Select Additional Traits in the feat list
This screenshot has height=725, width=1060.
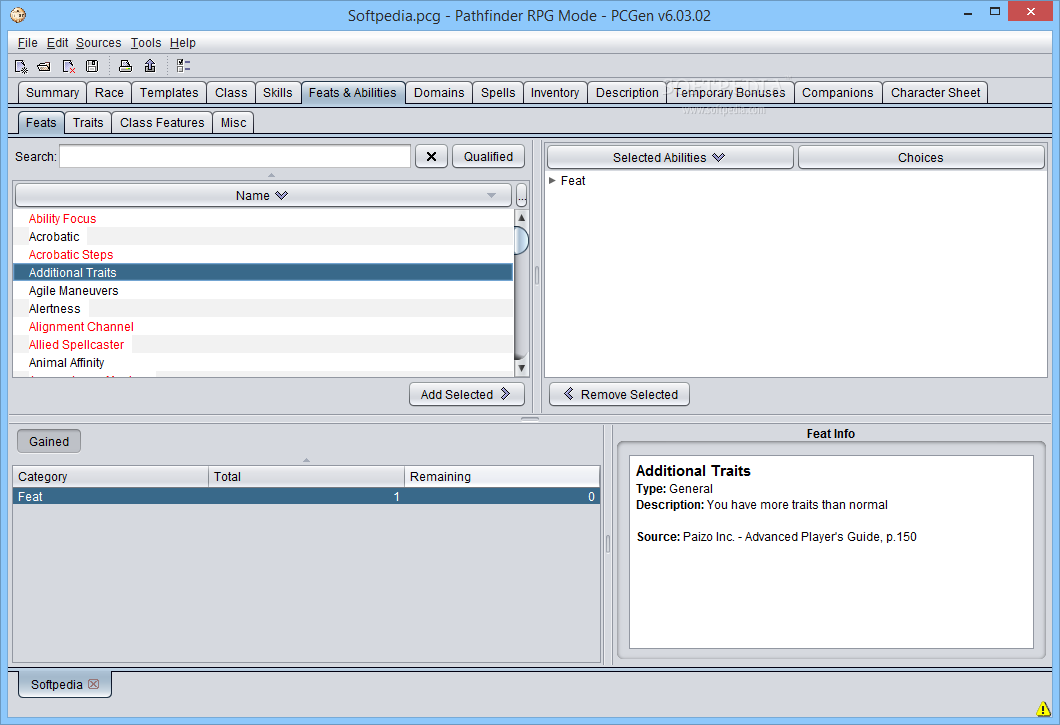pyautogui.click(x=262, y=273)
